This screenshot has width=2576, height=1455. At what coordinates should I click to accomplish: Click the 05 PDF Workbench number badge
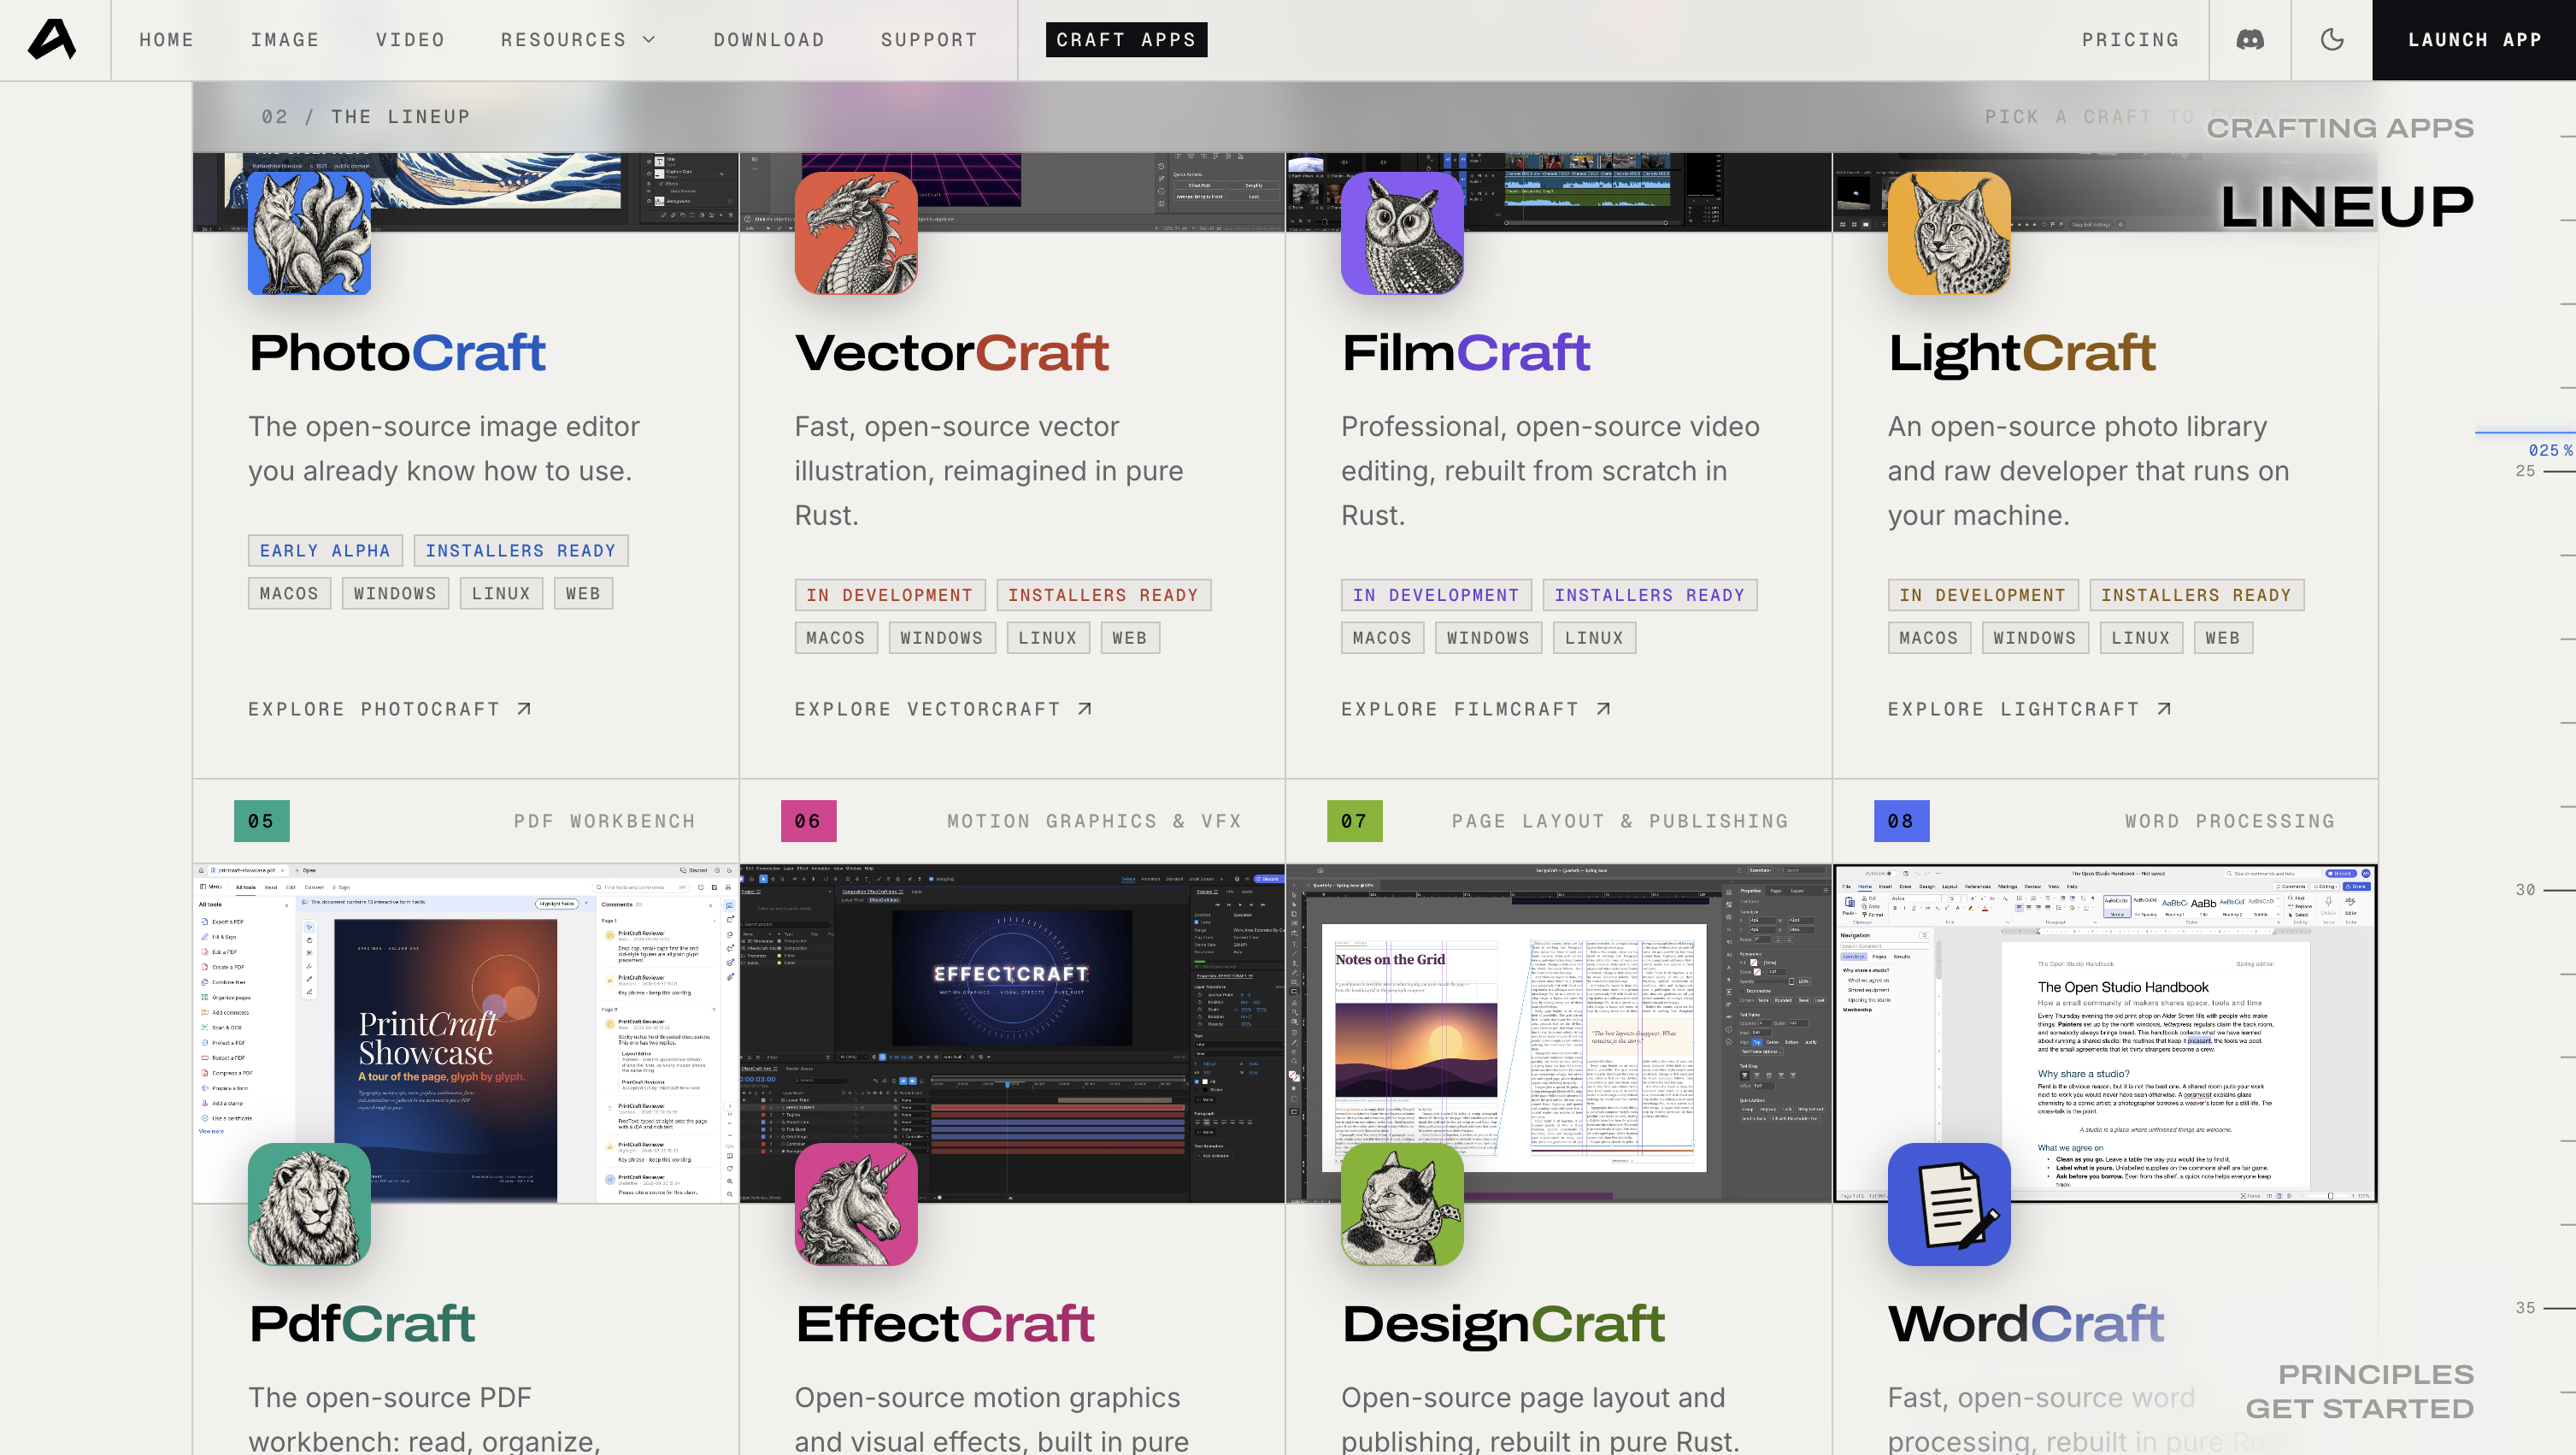coord(262,821)
